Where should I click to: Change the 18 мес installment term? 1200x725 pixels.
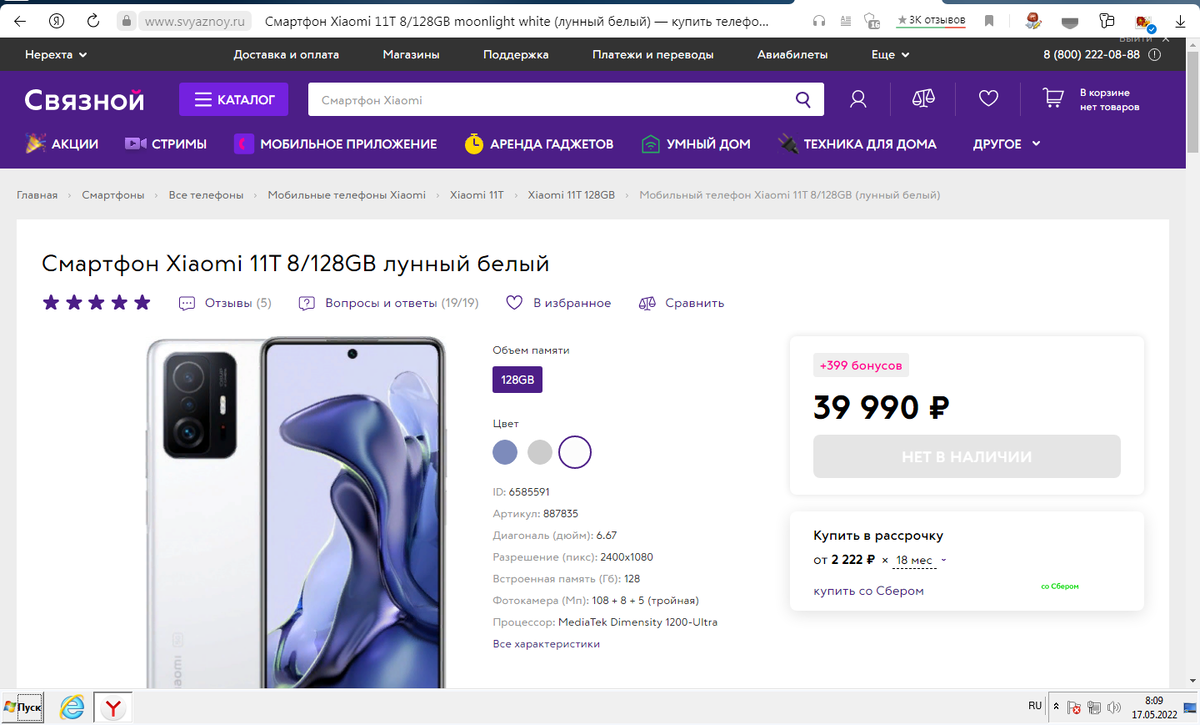coord(916,560)
